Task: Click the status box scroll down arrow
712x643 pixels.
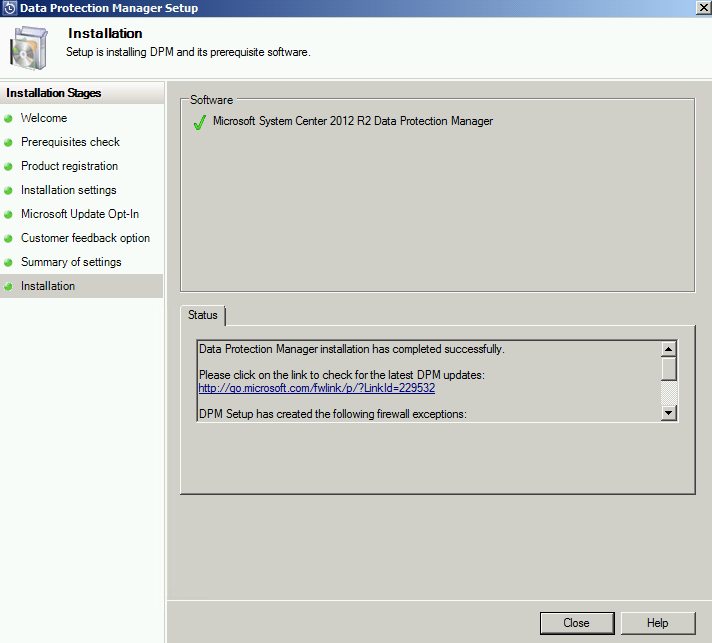Action: point(668,413)
